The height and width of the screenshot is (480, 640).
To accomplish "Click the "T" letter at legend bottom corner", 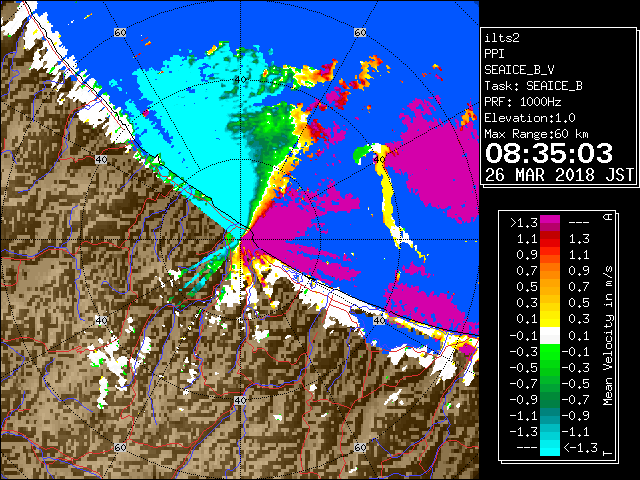I will point(608,453).
